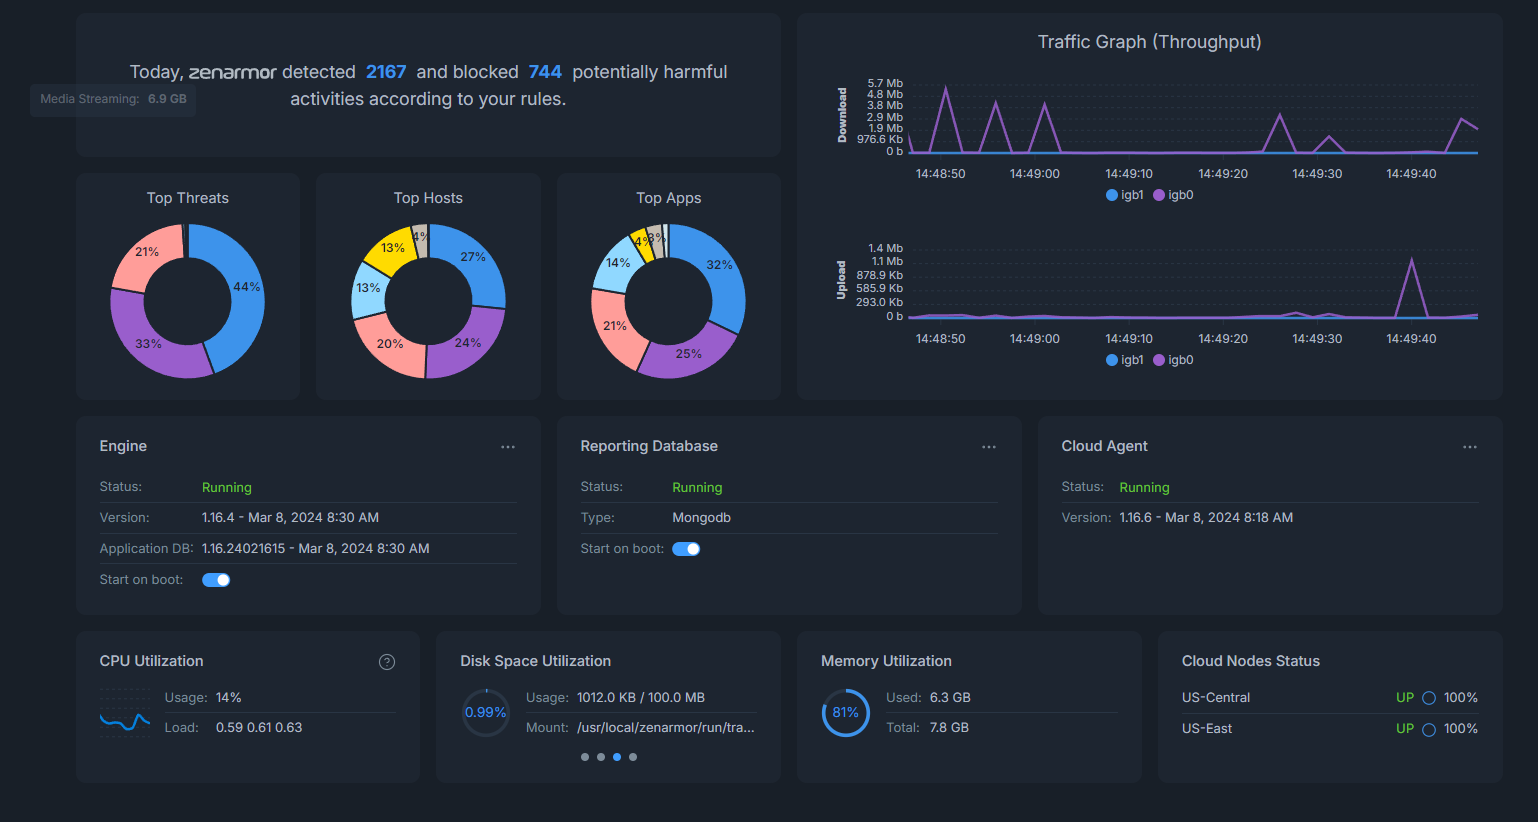Click the 33% purple slice in Top Threats
This screenshot has height=822, width=1538.
coord(148,343)
